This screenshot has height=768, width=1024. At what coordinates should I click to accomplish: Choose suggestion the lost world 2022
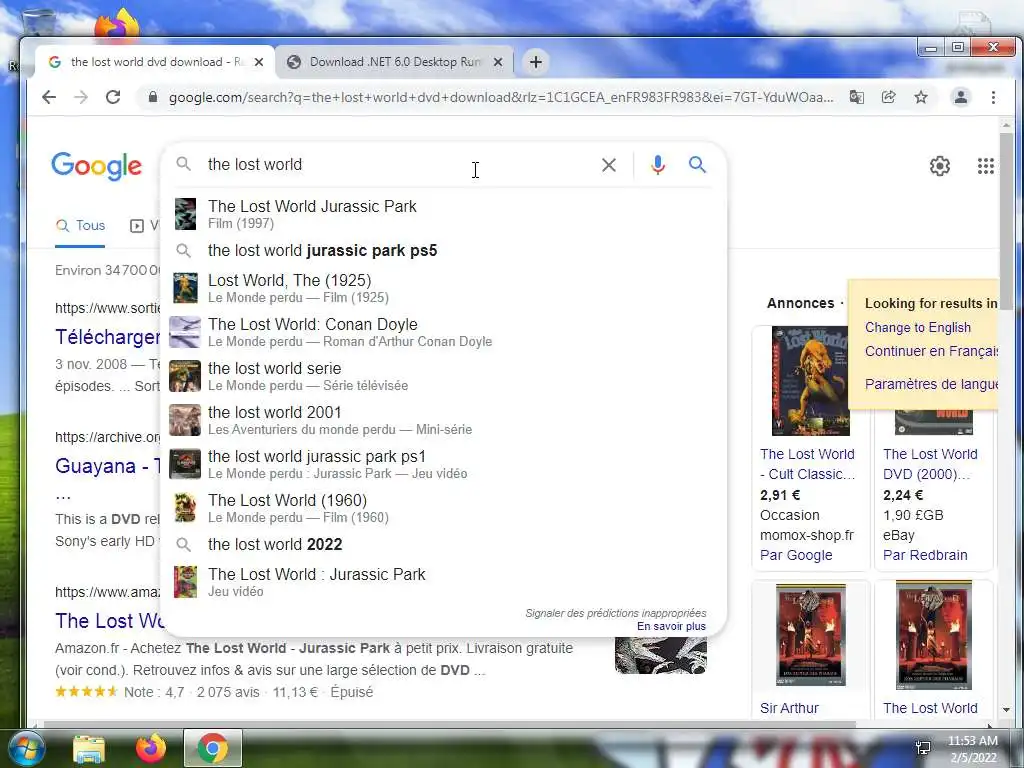443,545
